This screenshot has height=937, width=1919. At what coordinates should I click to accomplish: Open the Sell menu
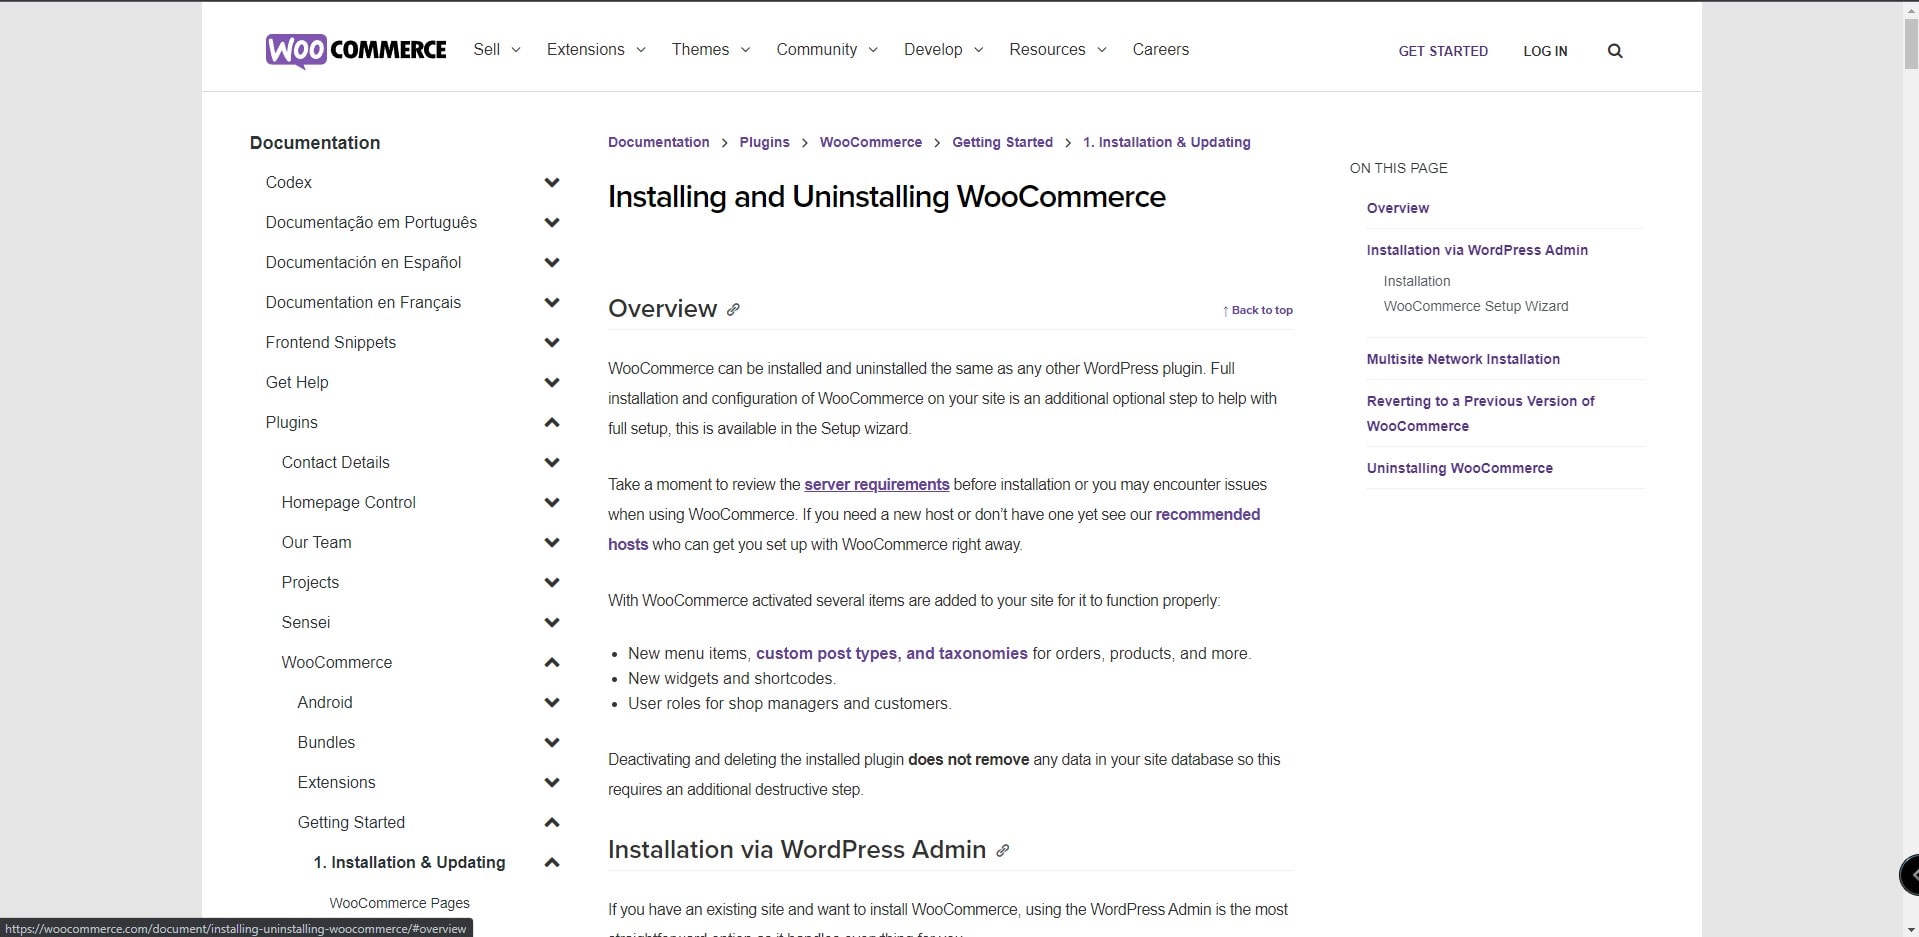tap(497, 50)
